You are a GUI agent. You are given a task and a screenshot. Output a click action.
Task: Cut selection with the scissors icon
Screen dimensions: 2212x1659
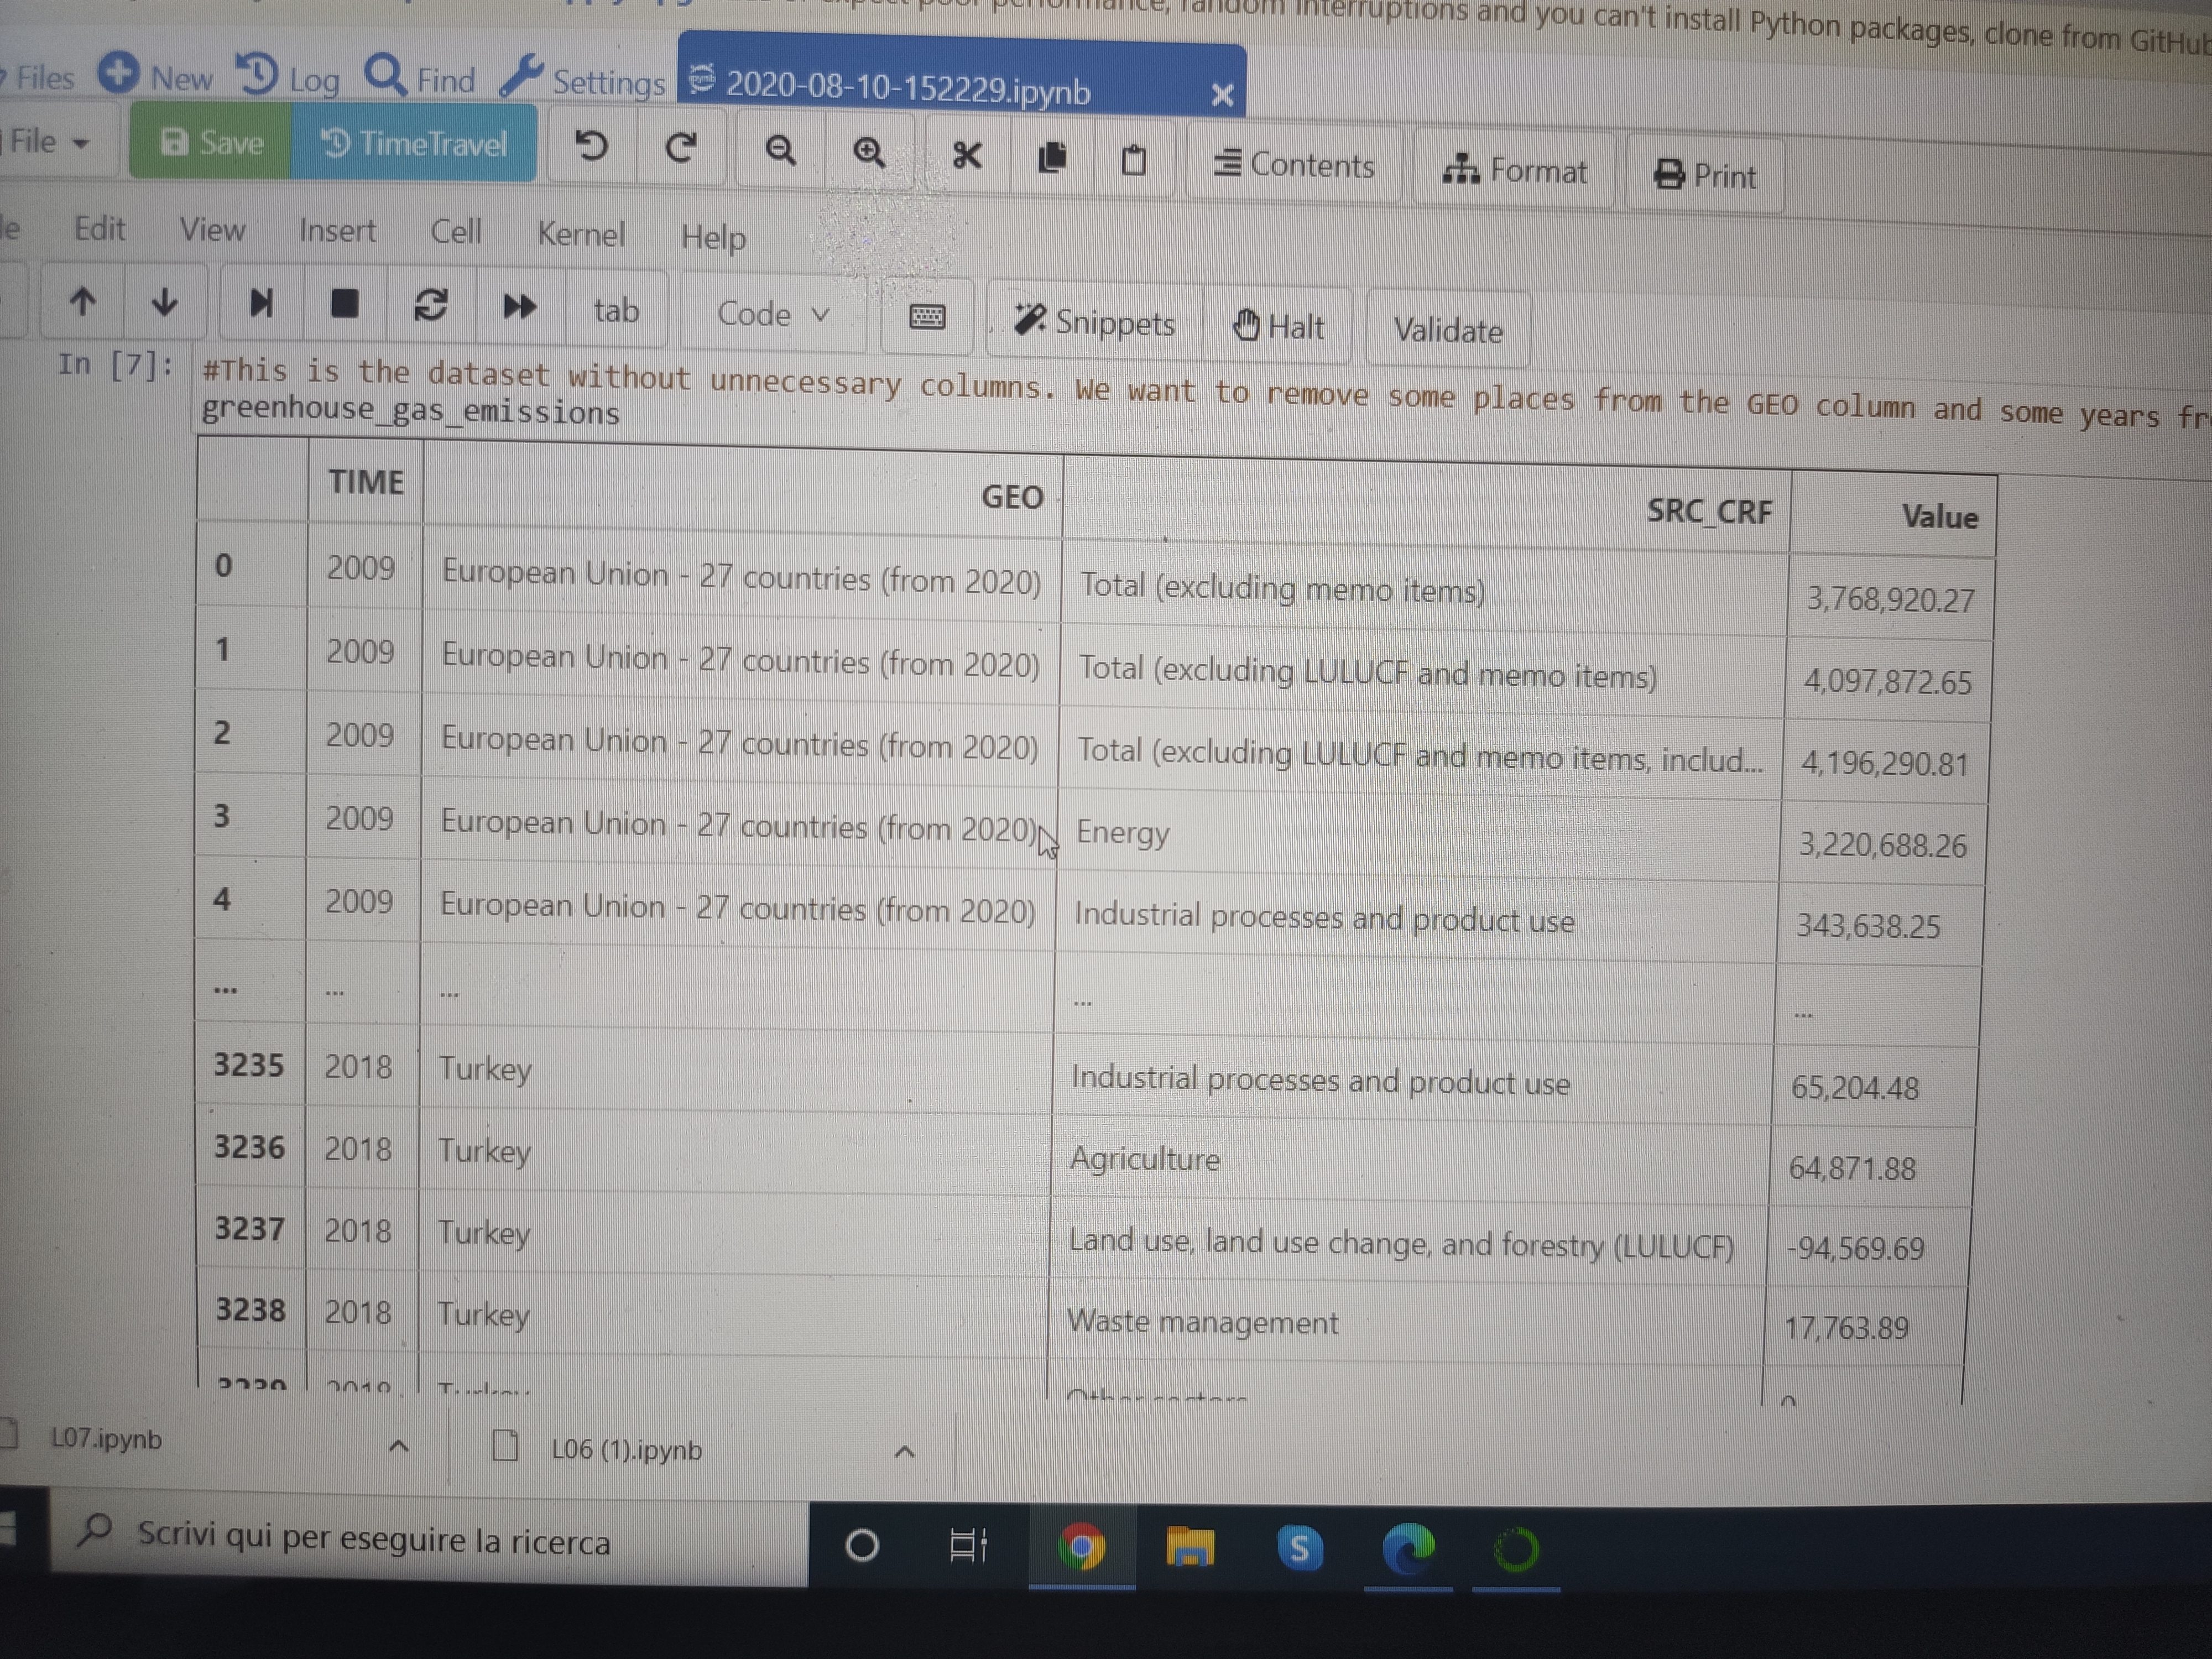pos(967,156)
